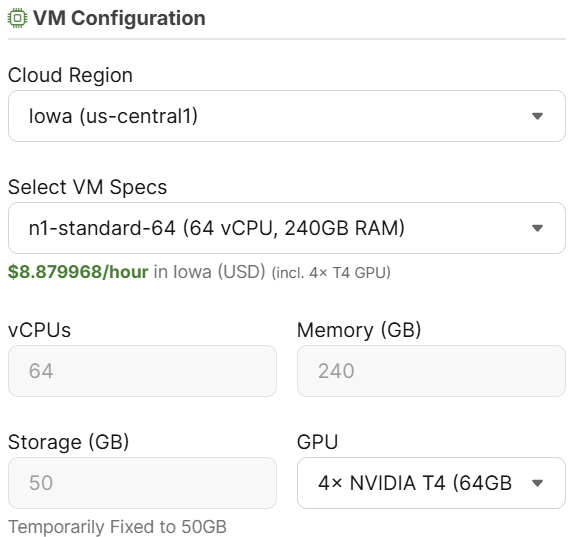Open the Select VM Specs dropdown
571x537 pixels.
(287, 228)
